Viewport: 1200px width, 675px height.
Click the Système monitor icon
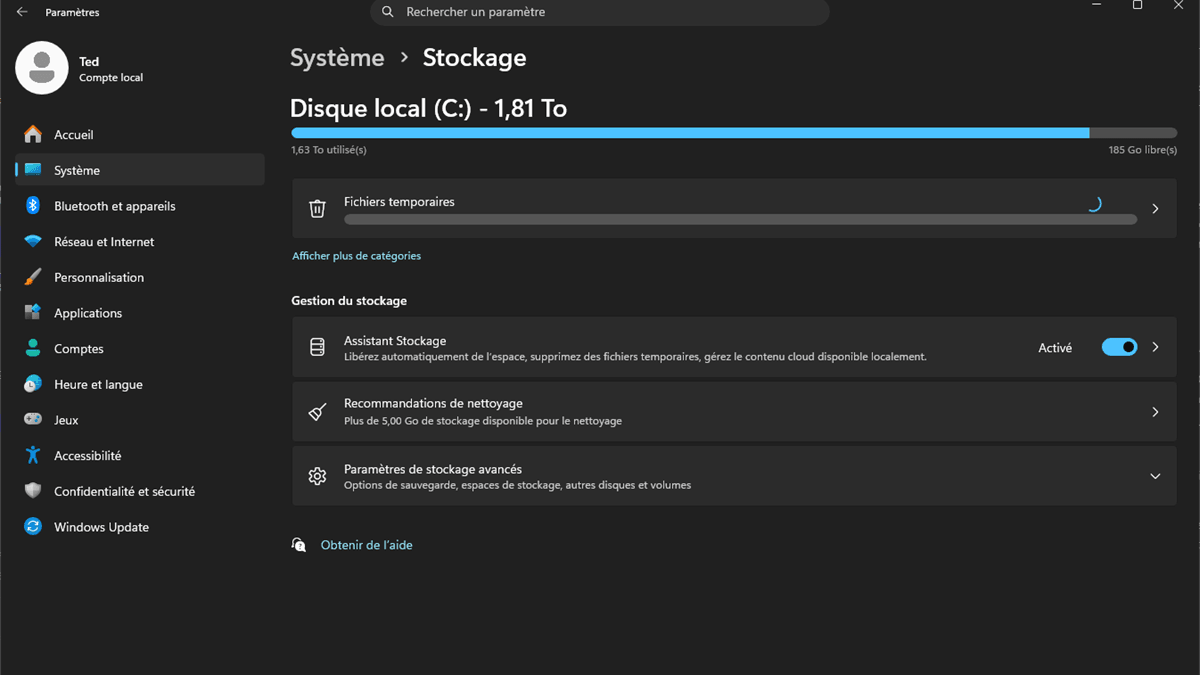point(33,170)
